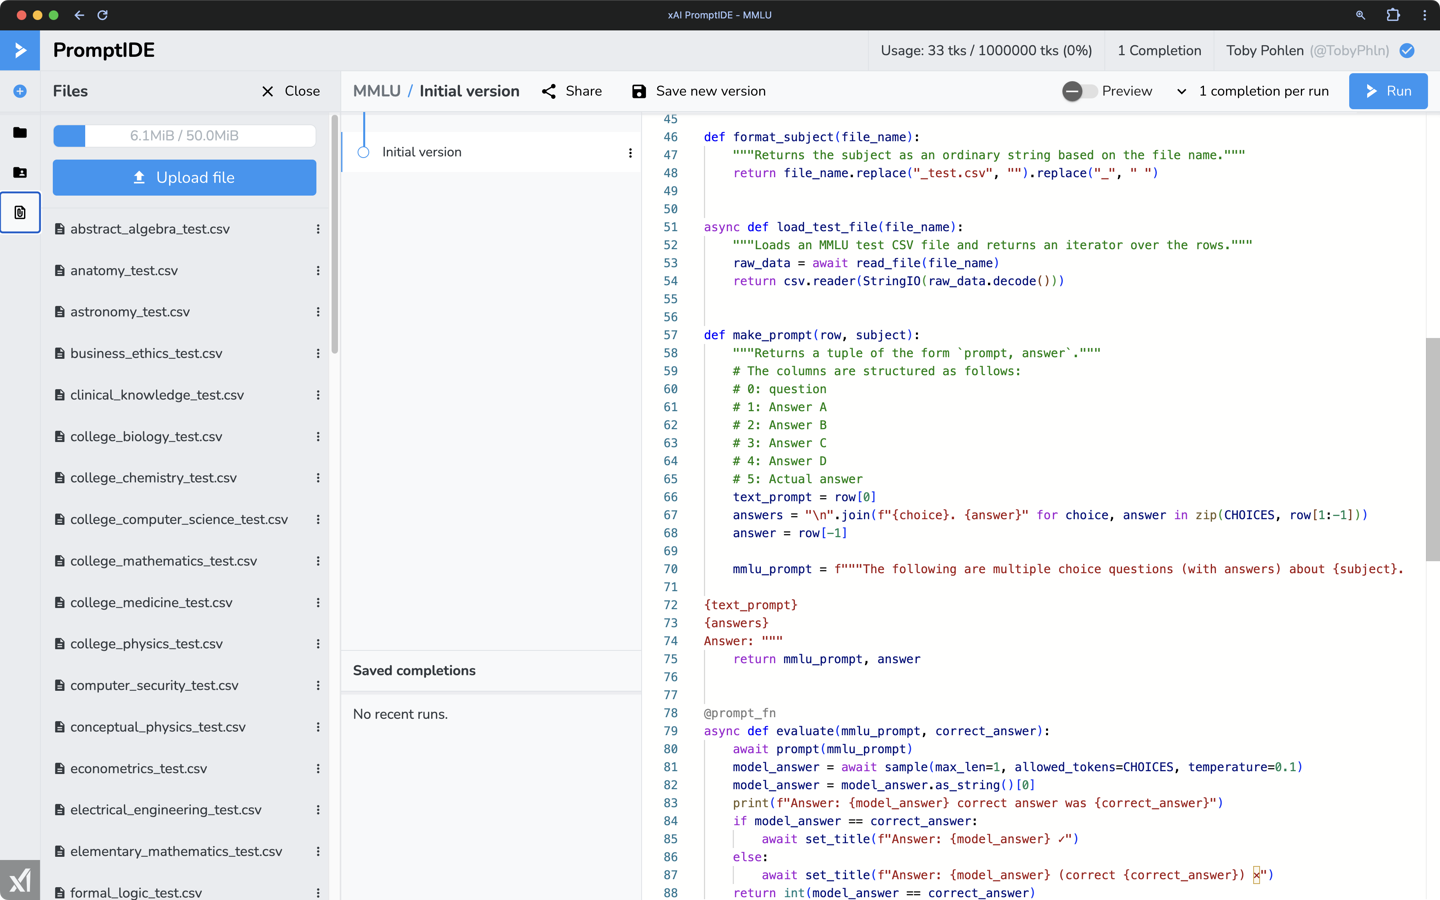
Task: Click the Upload file button
Action: 184,178
